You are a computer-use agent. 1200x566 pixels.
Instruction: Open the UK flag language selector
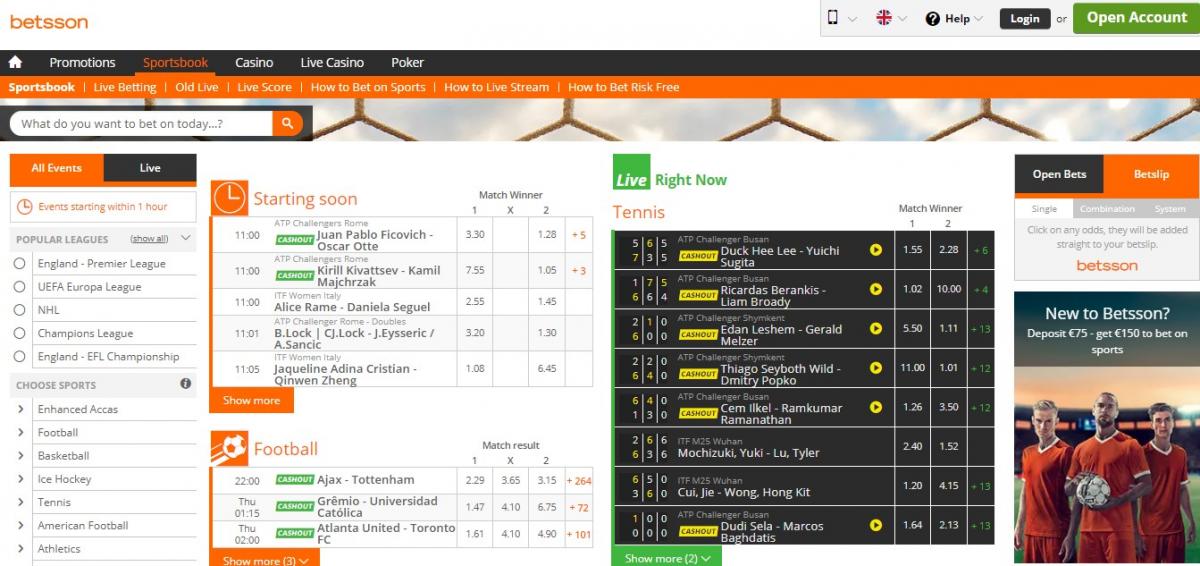[x=884, y=18]
